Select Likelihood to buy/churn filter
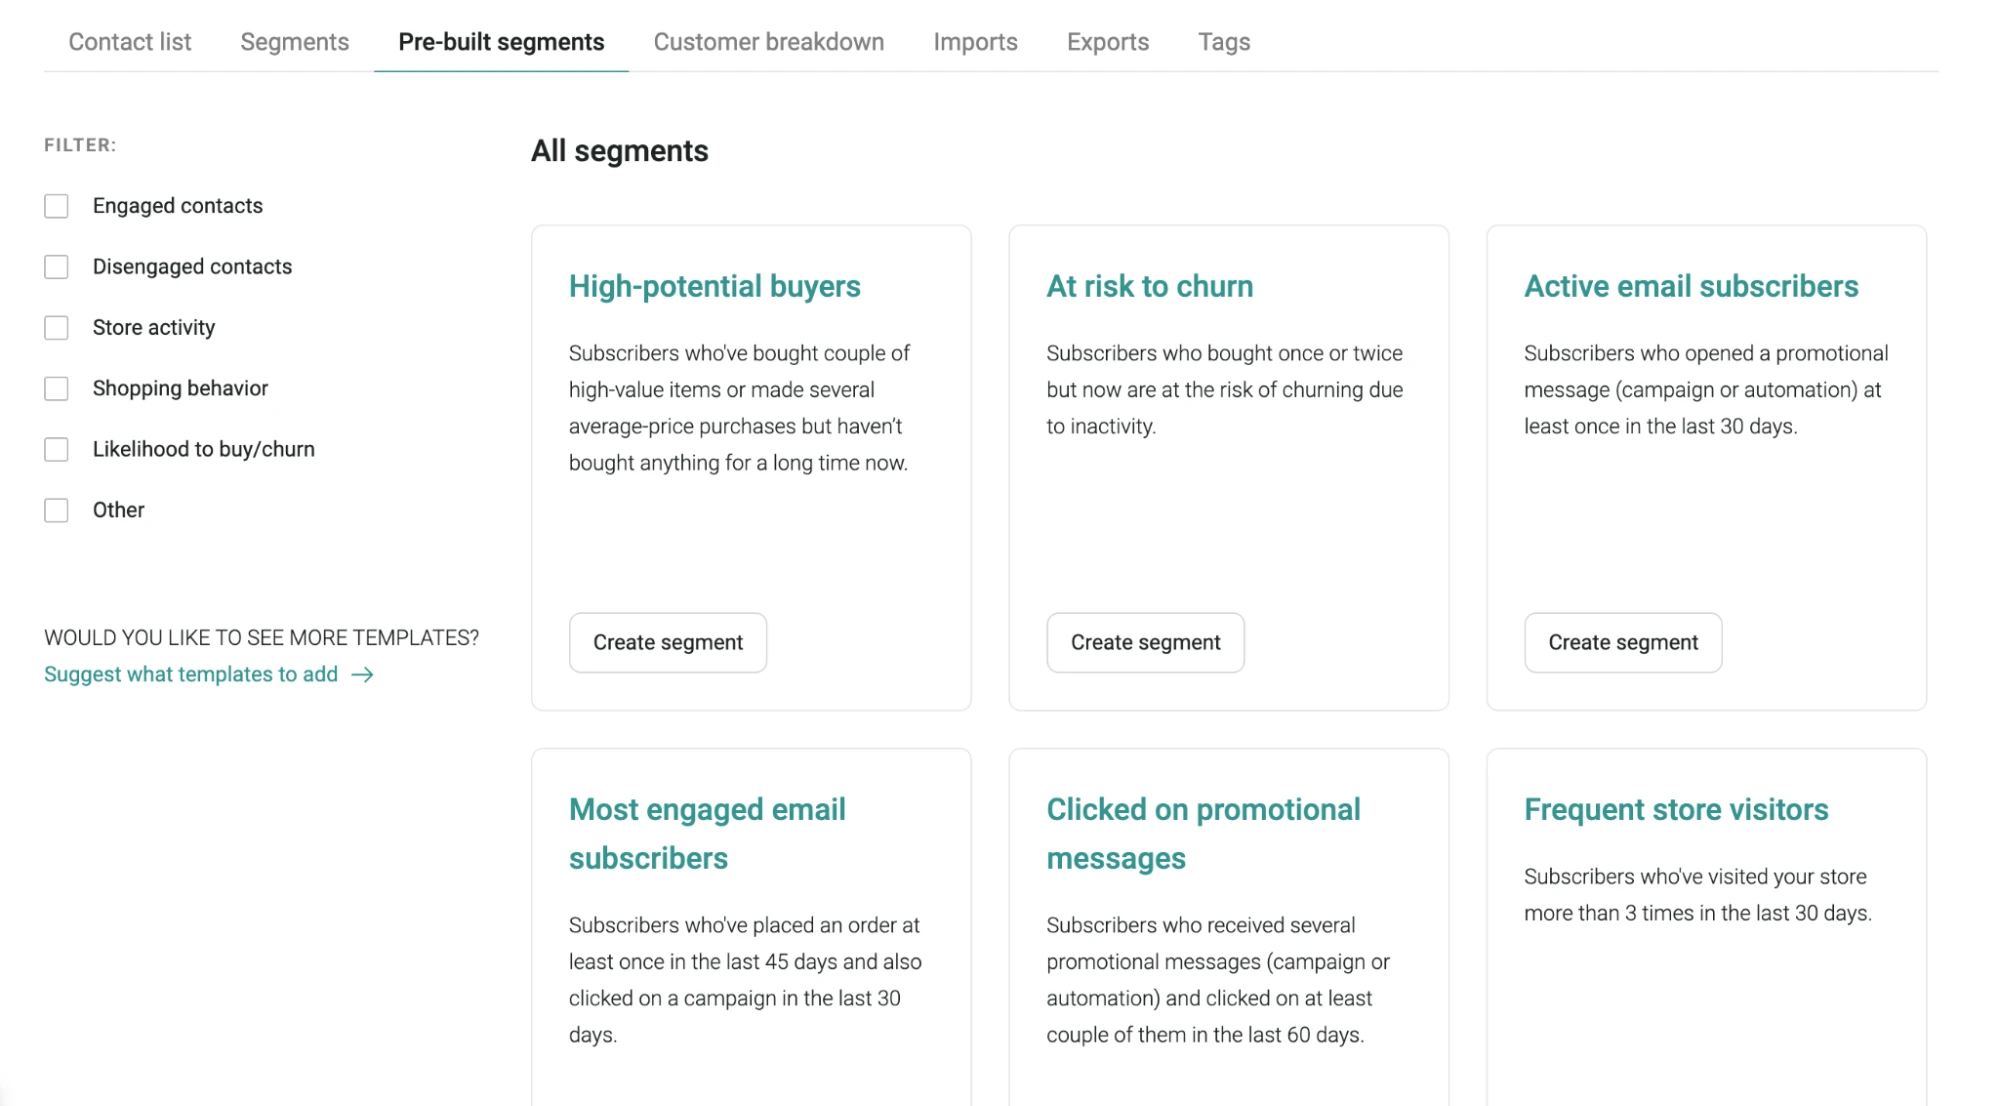Screen dimensions: 1999x1106 pos(56,448)
